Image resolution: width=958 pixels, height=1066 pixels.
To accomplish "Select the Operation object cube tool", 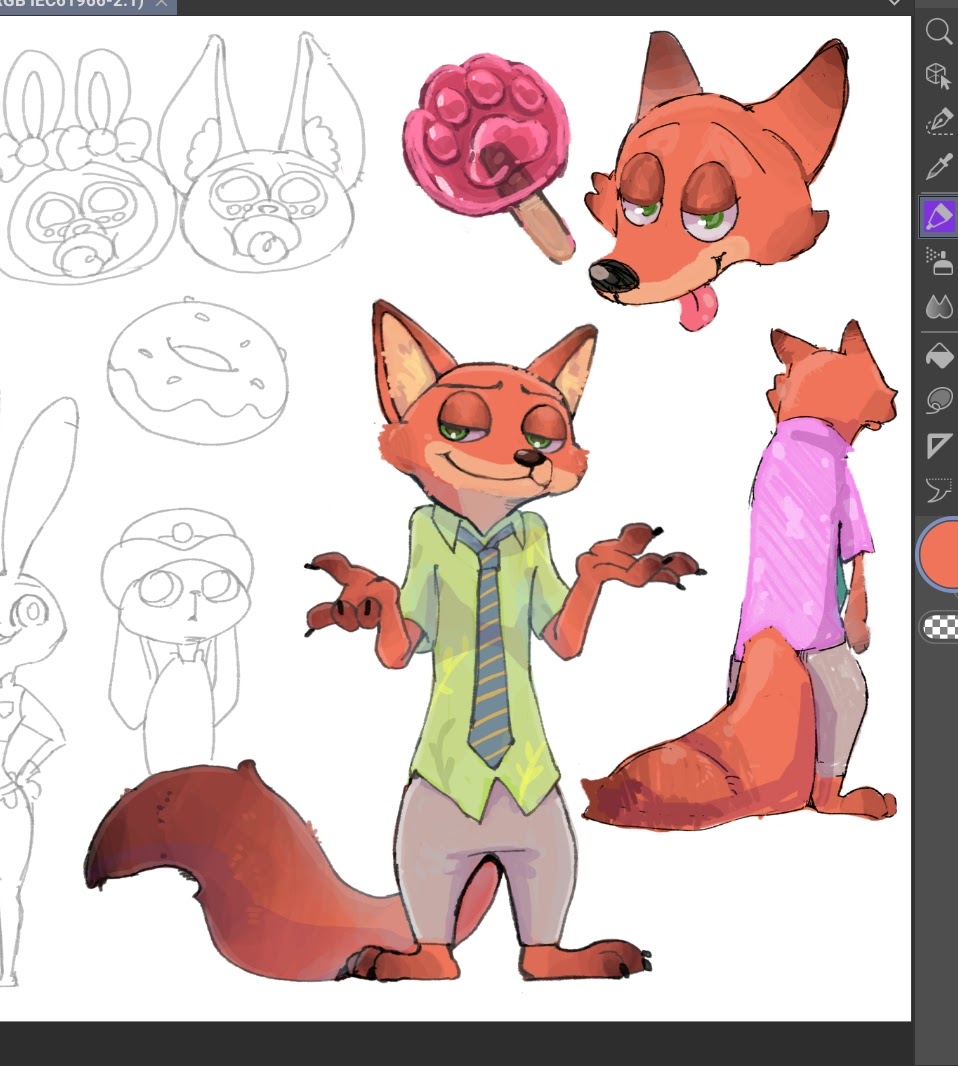I will click(939, 76).
